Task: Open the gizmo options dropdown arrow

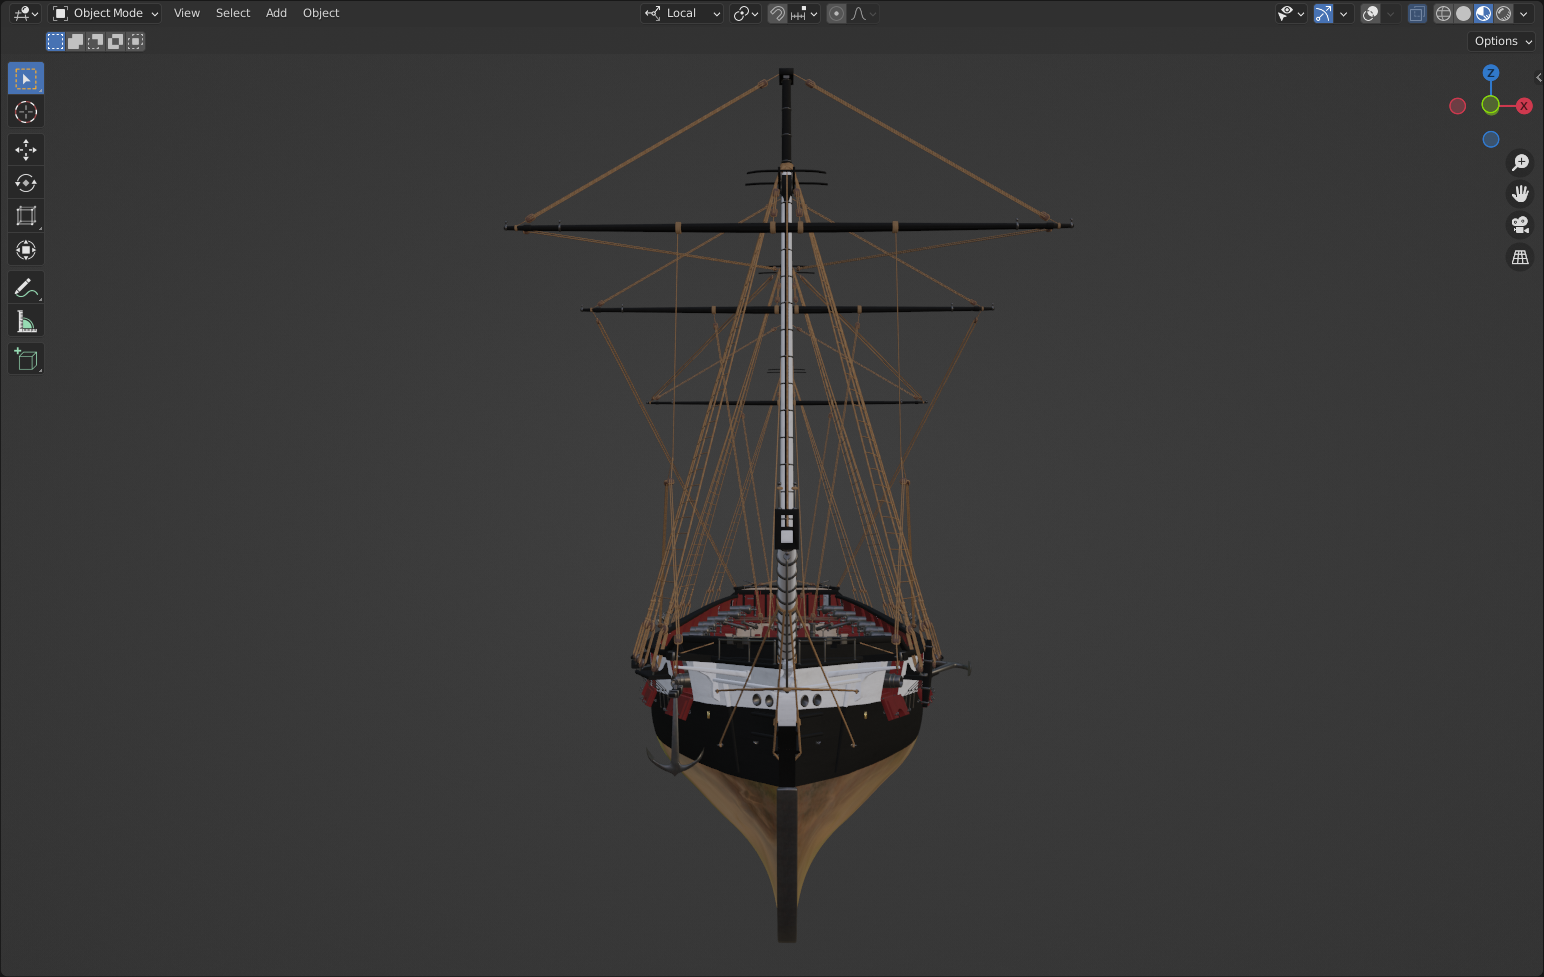Action: 1344,13
